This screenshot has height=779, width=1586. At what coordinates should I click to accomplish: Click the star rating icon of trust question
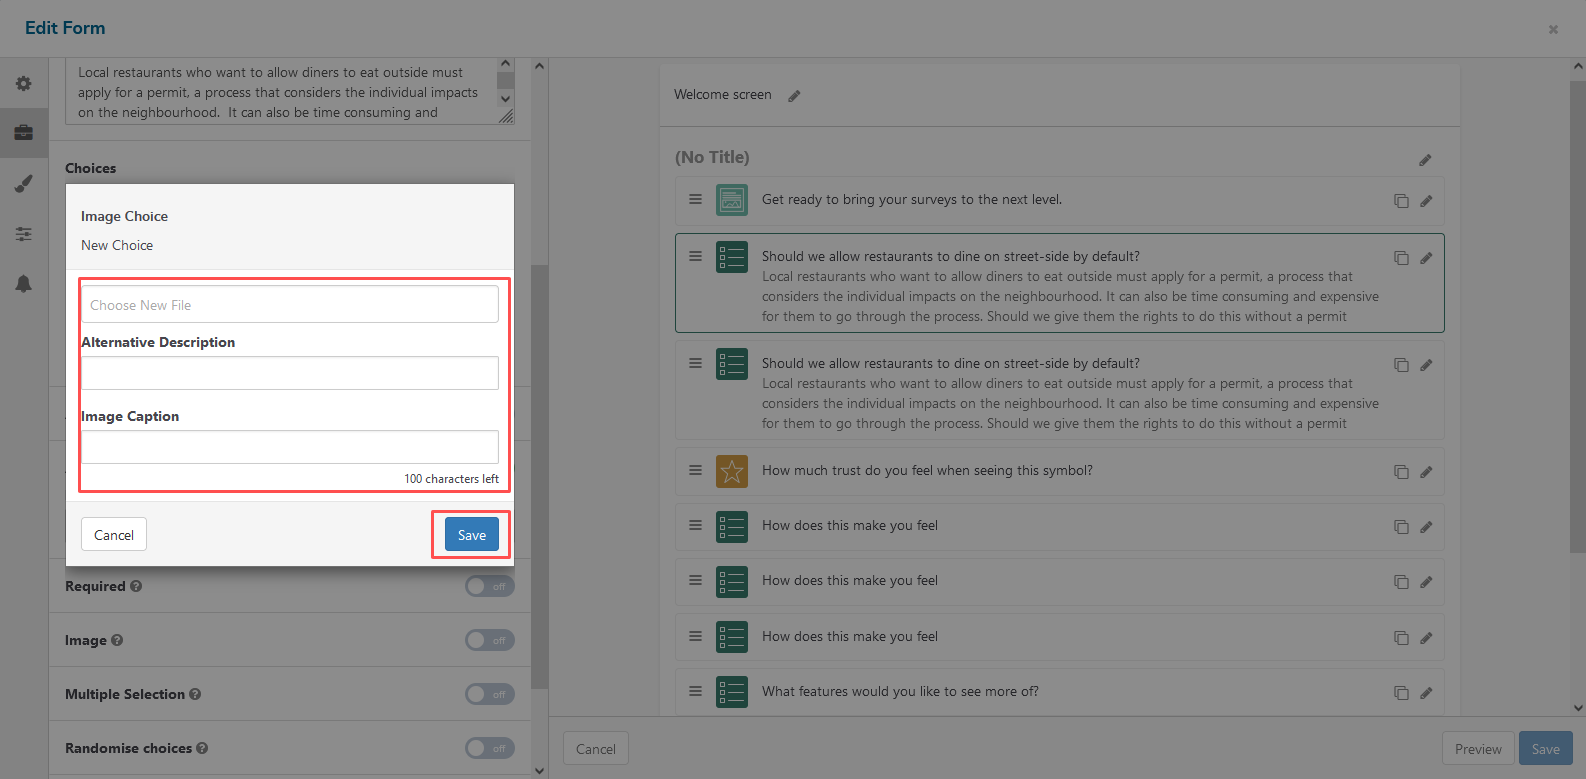tap(732, 471)
